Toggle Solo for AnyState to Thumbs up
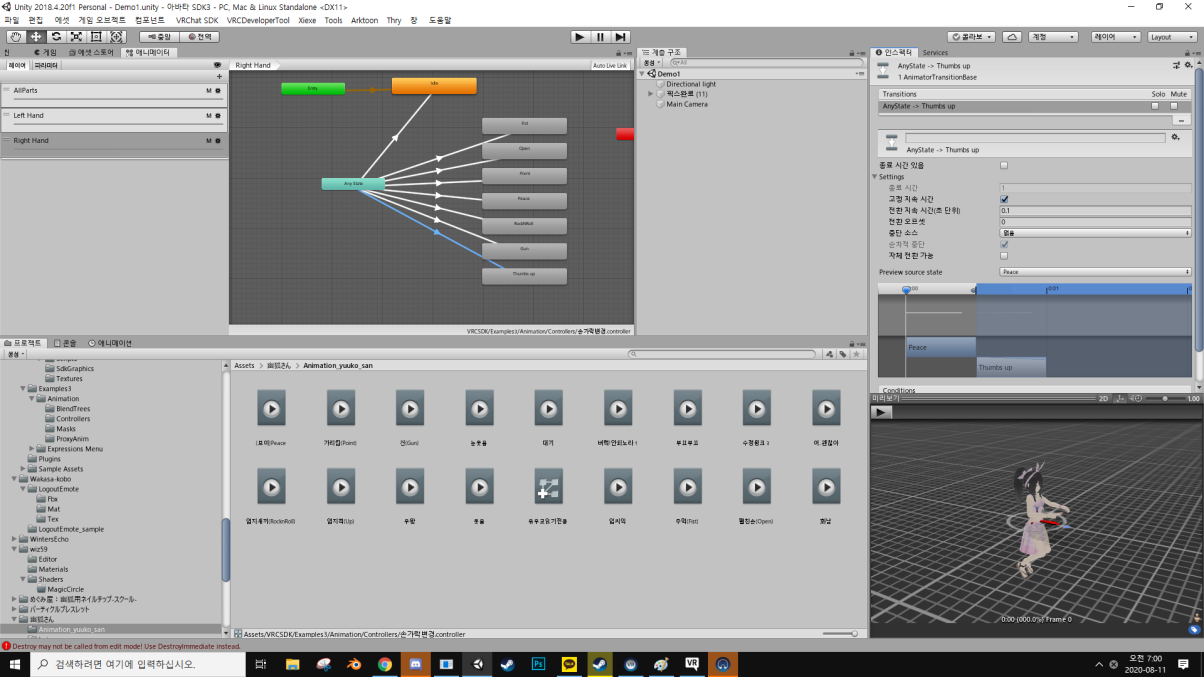This screenshot has height=677, width=1204. [x=1155, y=106]
